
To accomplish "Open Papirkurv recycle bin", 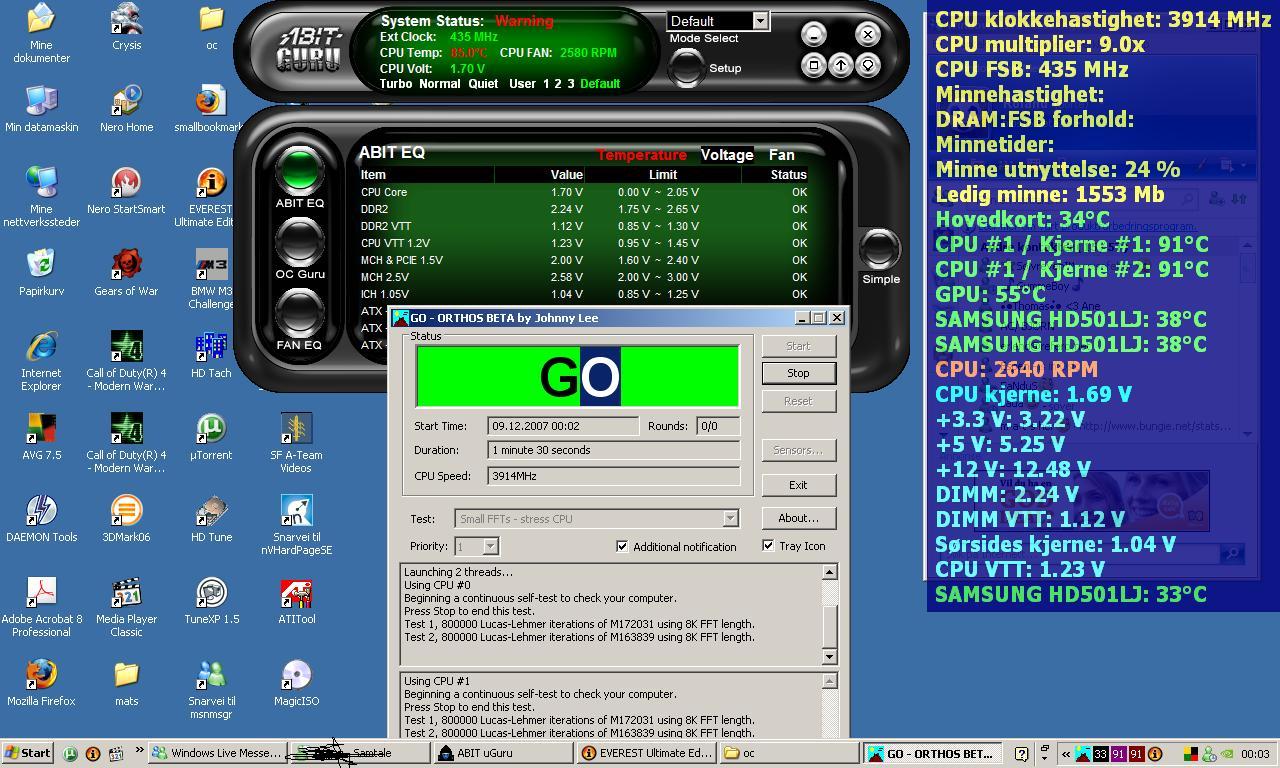I will click(x=41, y=273).
